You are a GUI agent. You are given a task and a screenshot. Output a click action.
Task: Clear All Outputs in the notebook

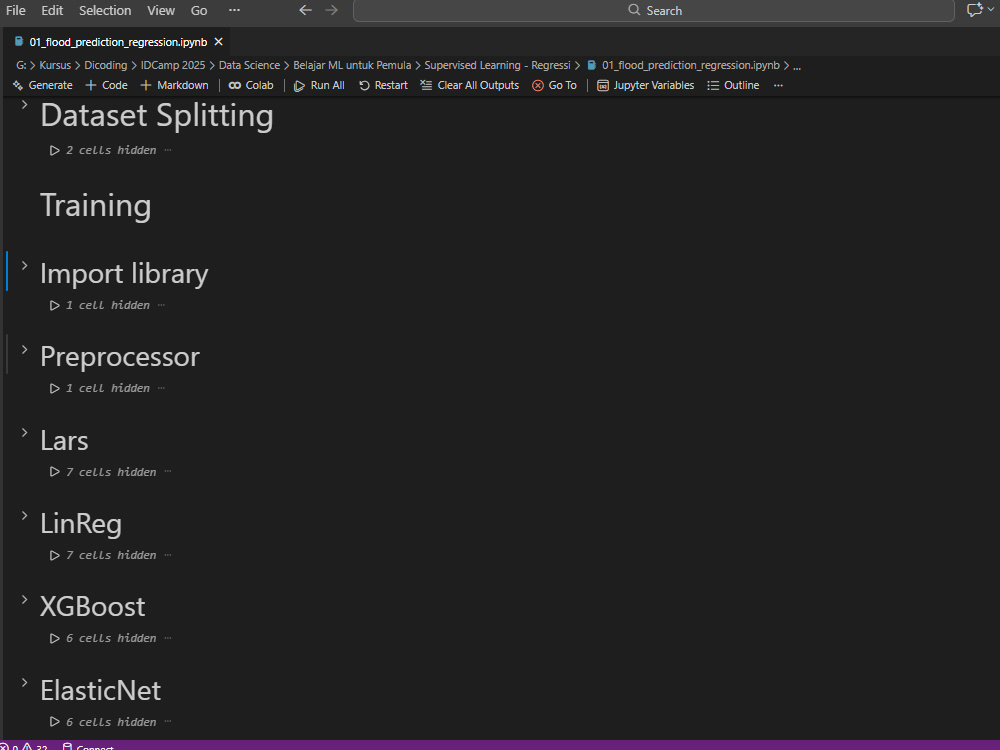click(469, 85)
